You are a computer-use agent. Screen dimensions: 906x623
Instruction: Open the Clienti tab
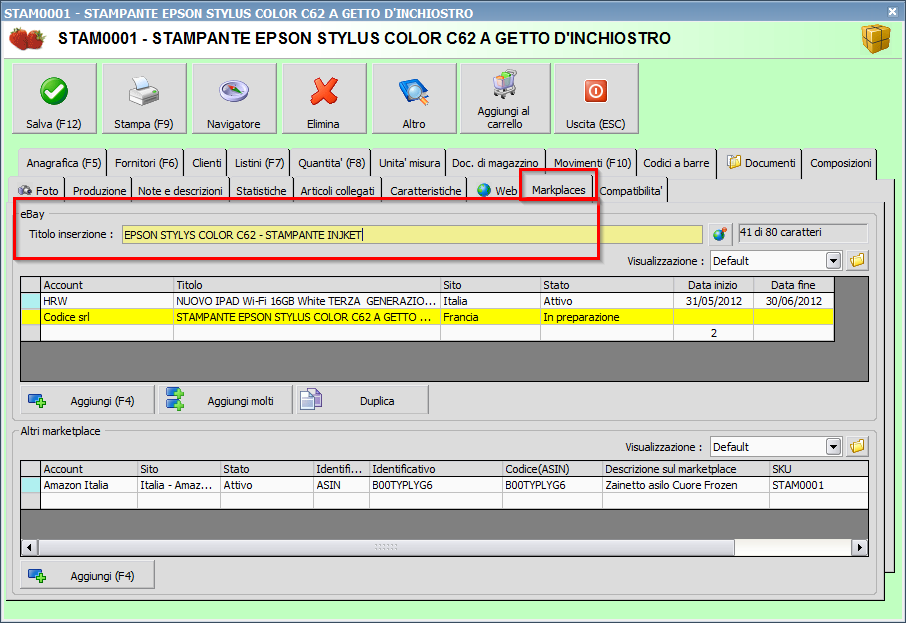point(206,163)
